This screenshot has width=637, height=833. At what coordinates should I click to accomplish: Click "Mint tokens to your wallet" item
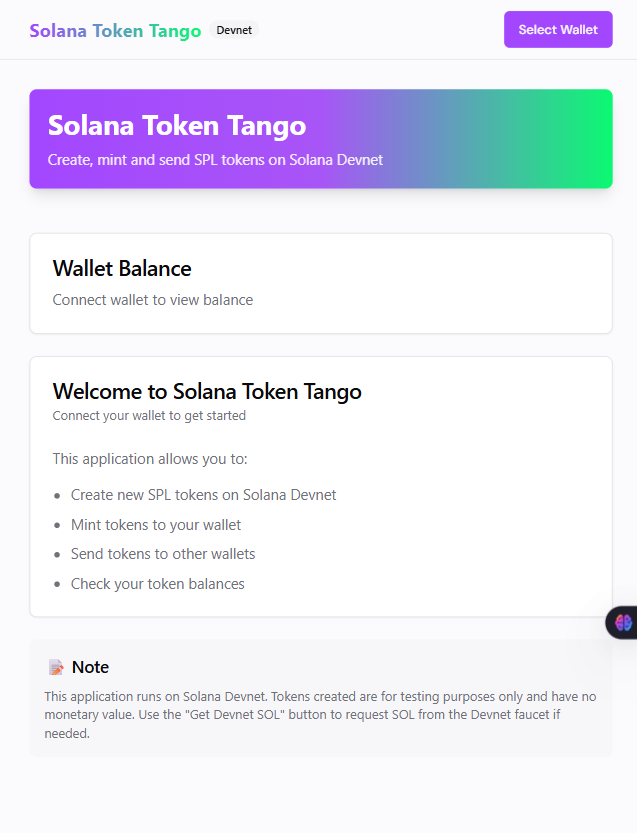point(156,524)
